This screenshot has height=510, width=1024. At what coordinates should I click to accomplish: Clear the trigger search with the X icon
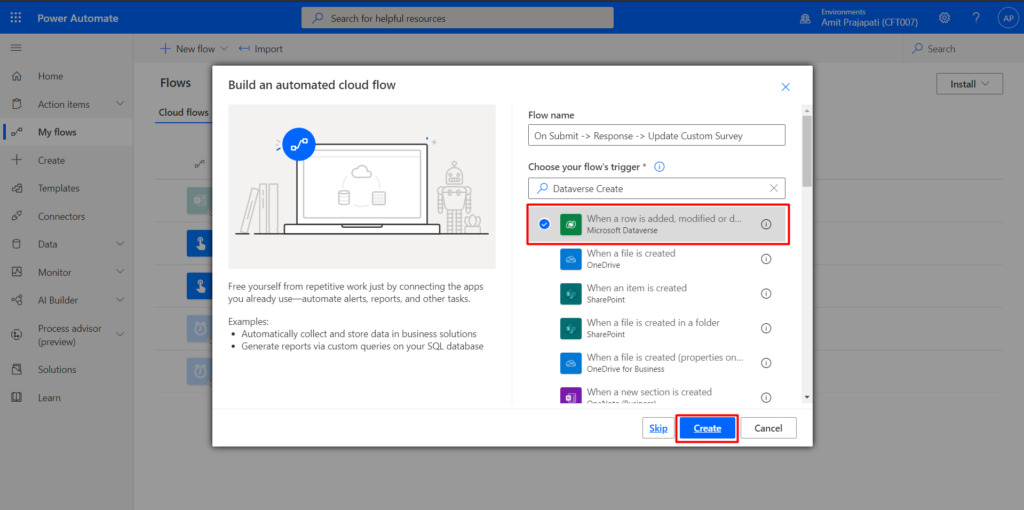pos(774,188)
